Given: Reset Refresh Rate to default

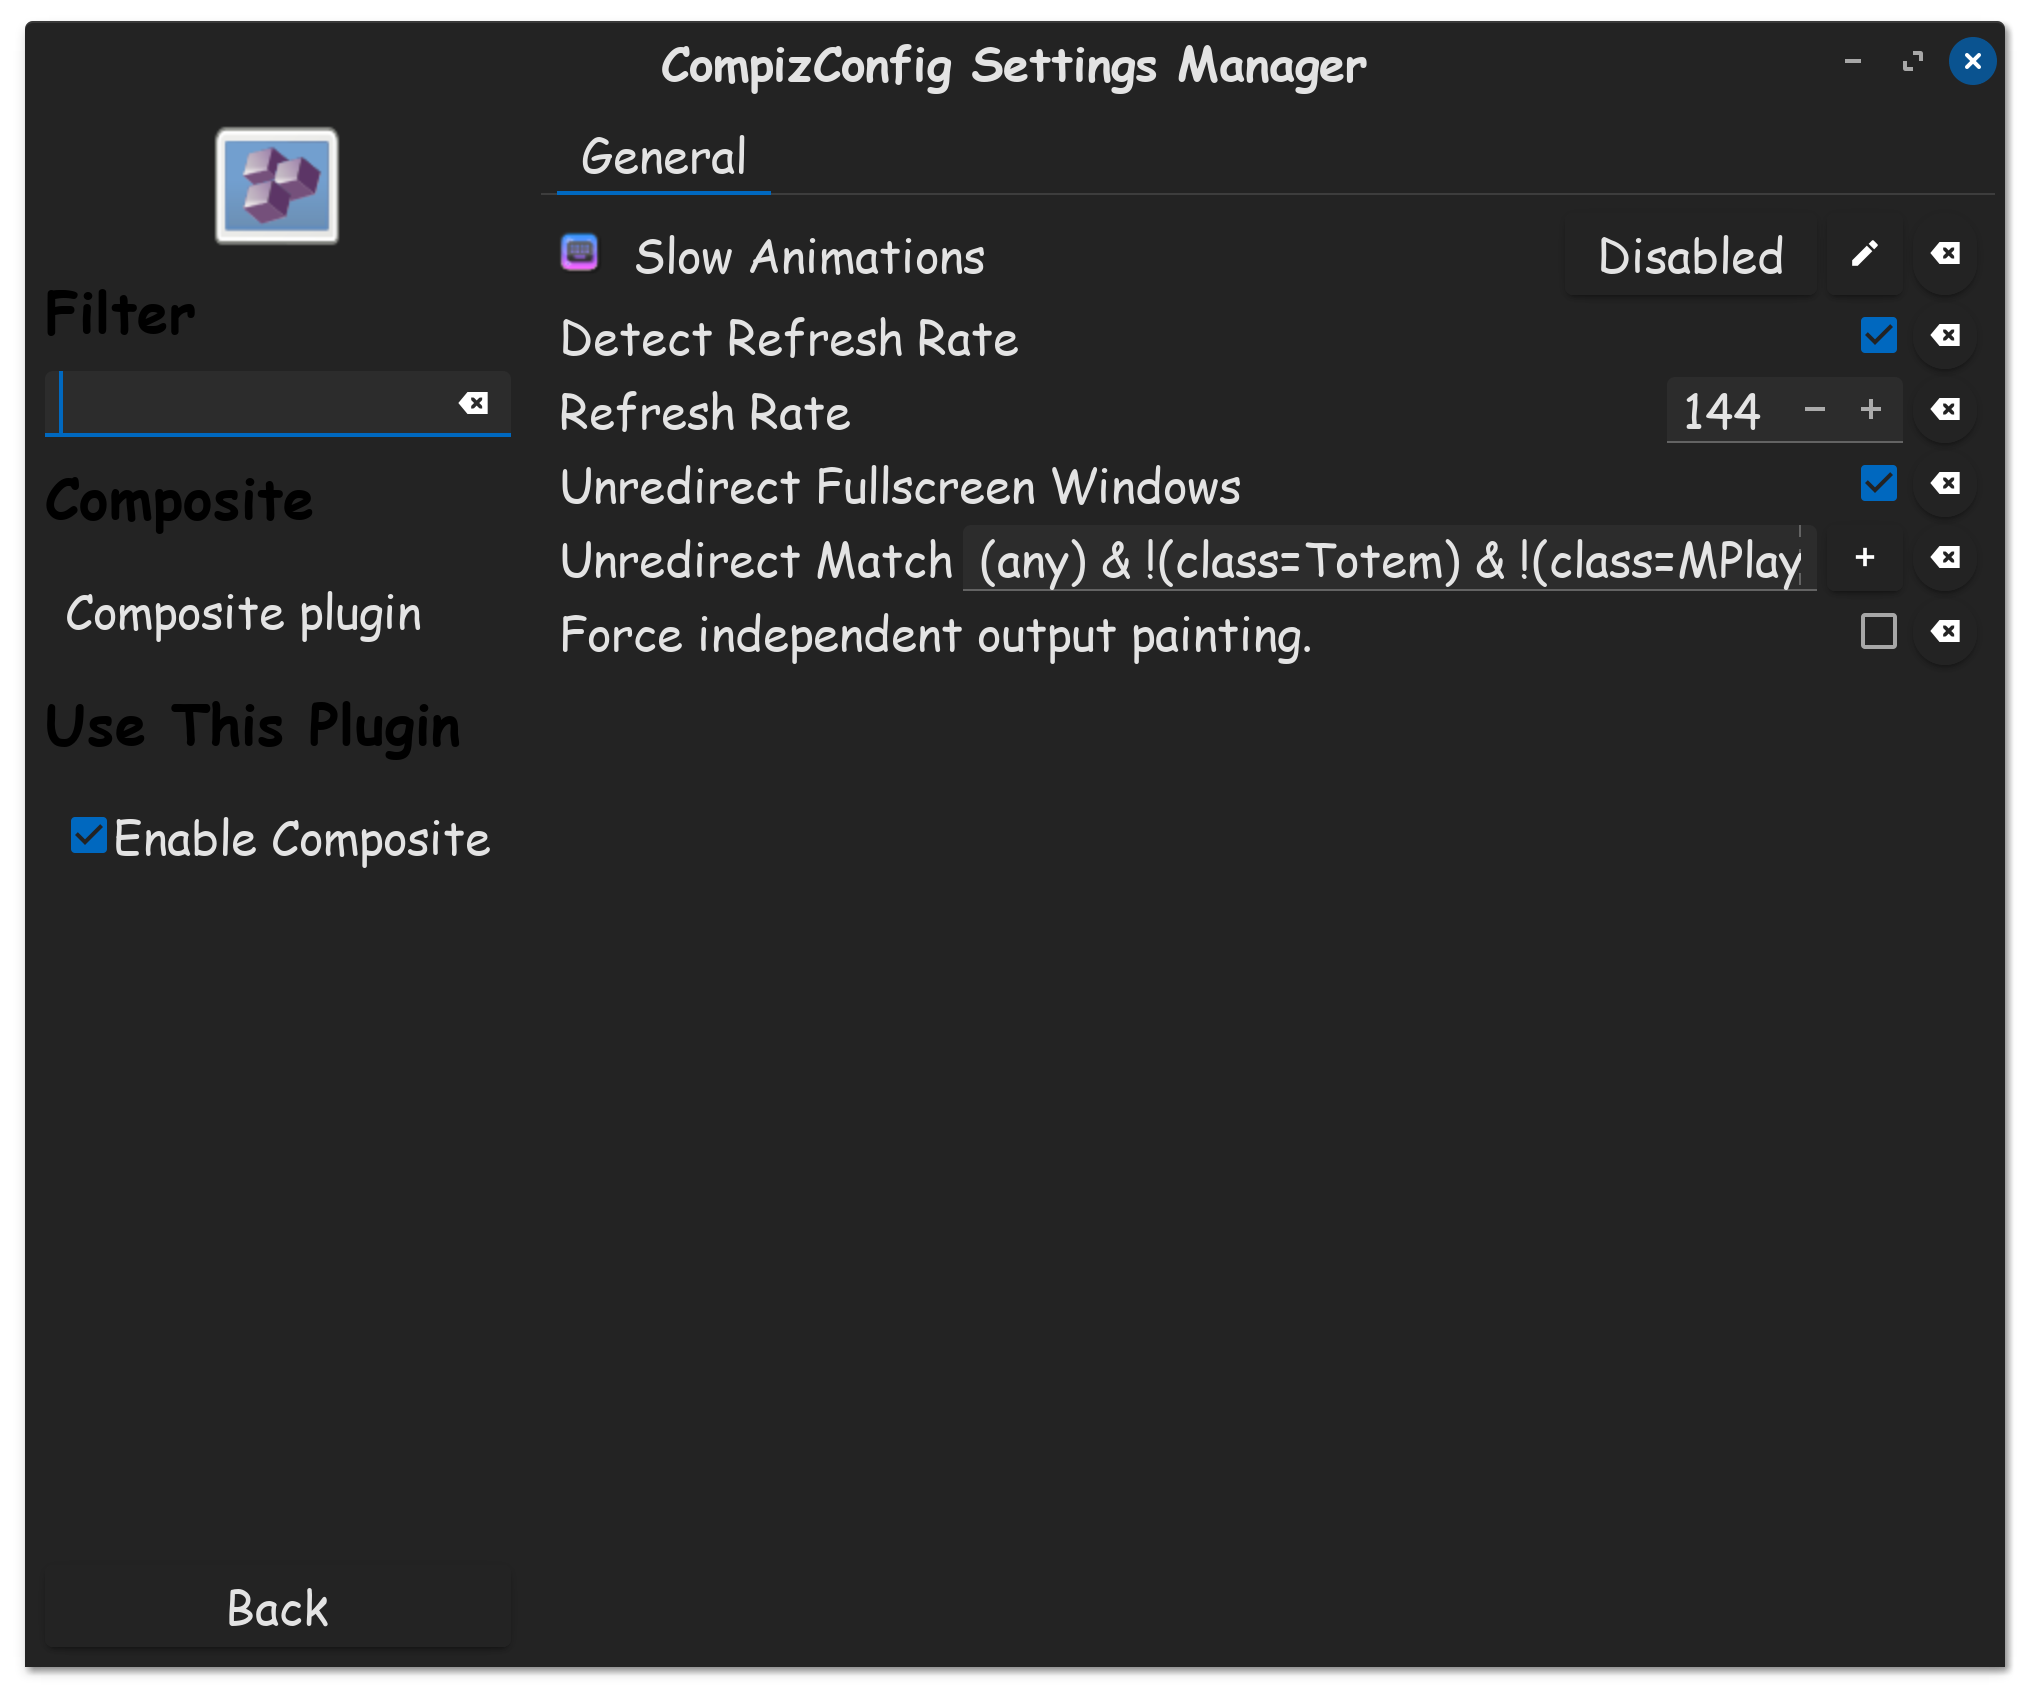Looking at the screenshot, I should 1945,410.
